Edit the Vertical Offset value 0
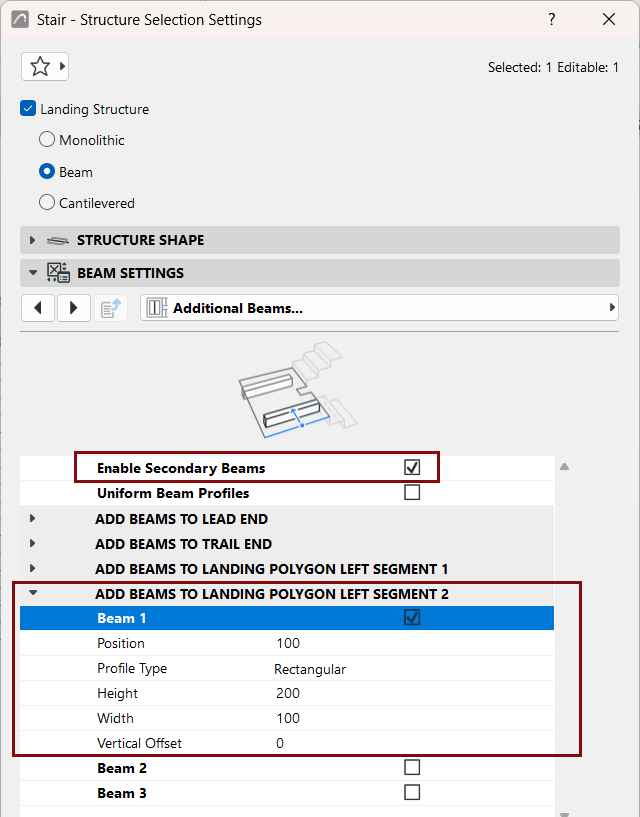Viewport: 640px width, 817px height. (x=280, y=744)
